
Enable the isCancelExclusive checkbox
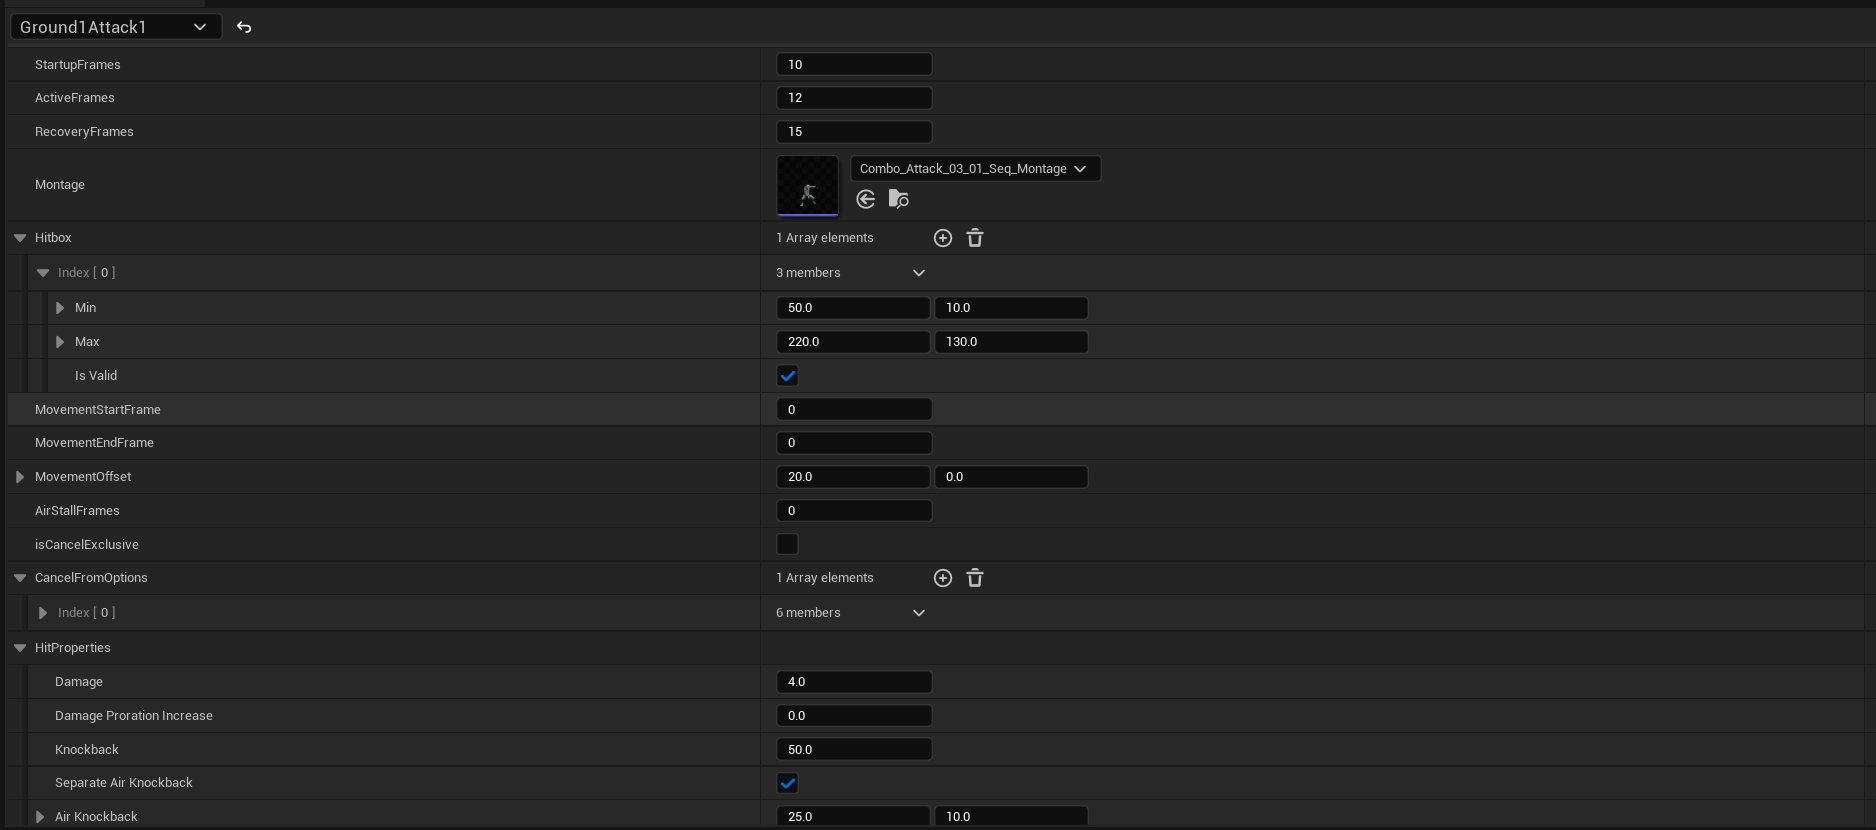(x=788, y=544)
